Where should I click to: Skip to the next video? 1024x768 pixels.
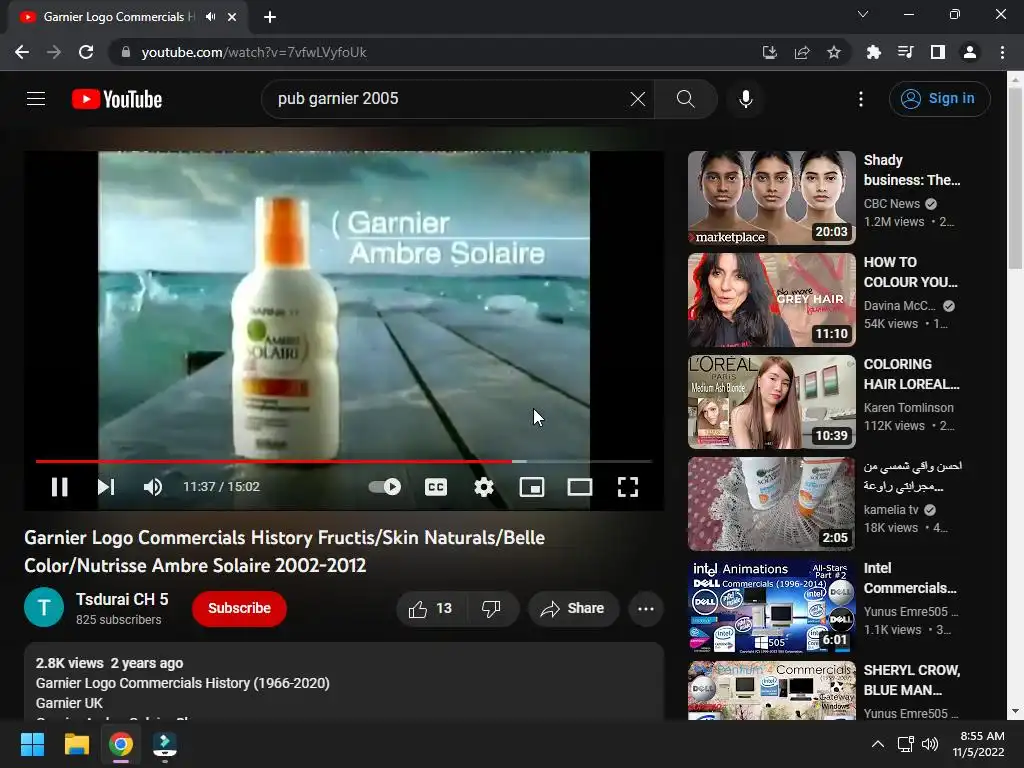click(106, 487)
